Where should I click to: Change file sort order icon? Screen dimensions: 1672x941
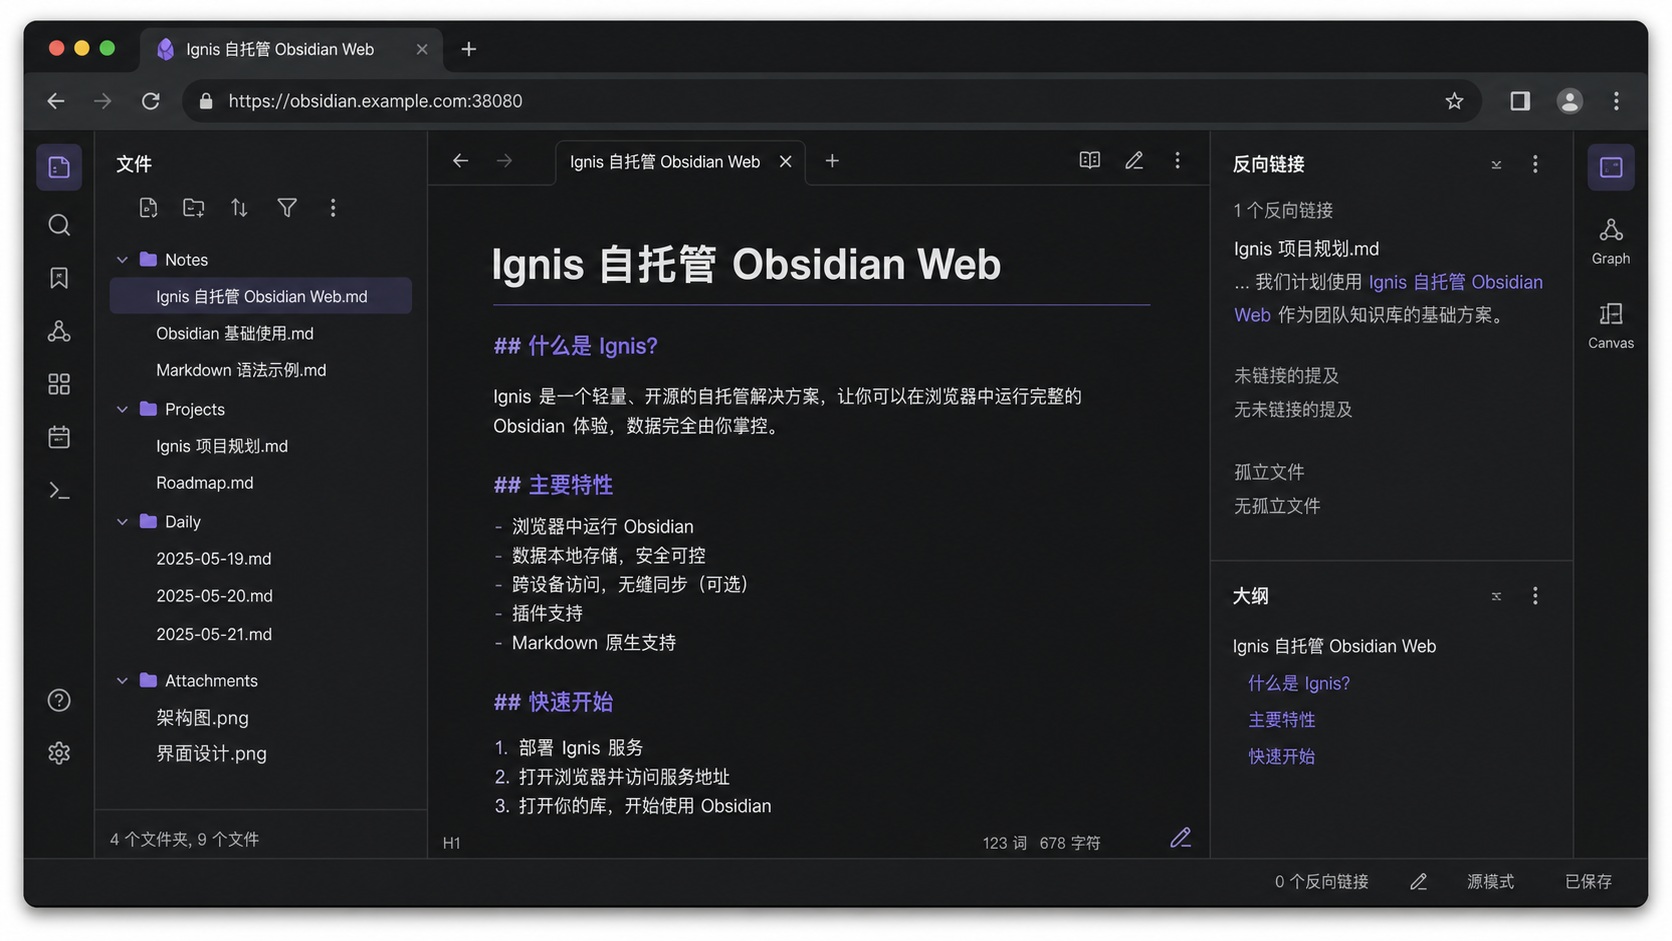239,208
